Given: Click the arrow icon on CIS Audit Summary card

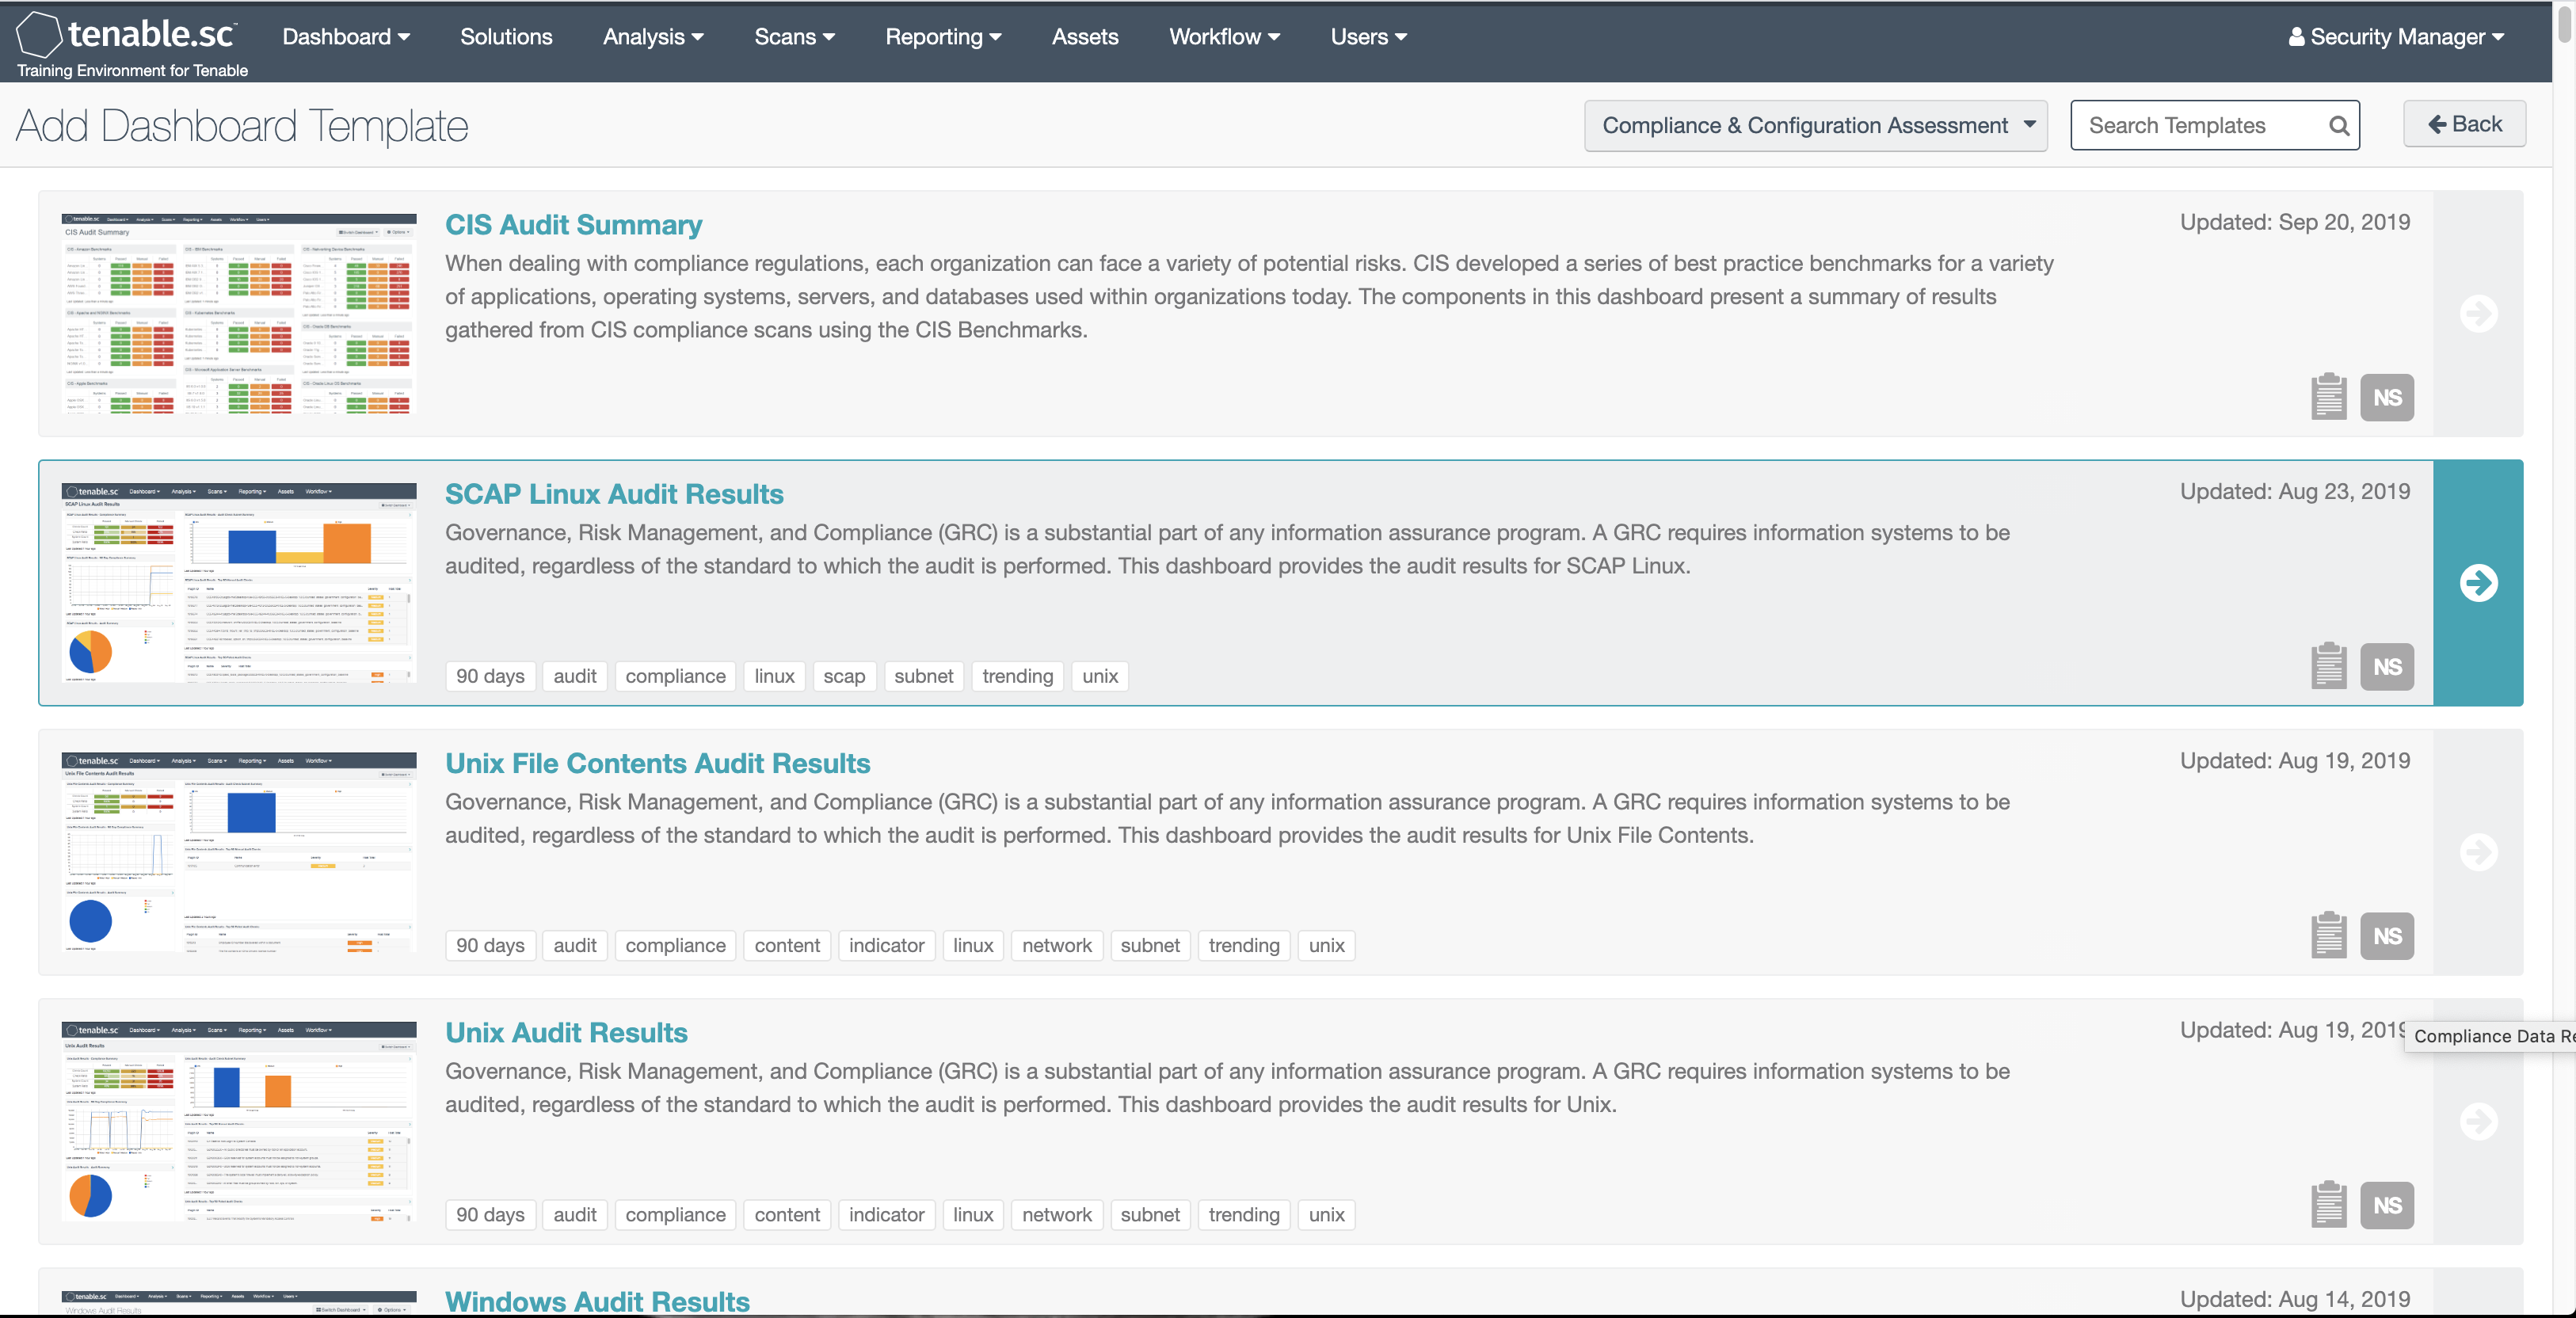Looking at the screenshot, I should point(2478,314).
